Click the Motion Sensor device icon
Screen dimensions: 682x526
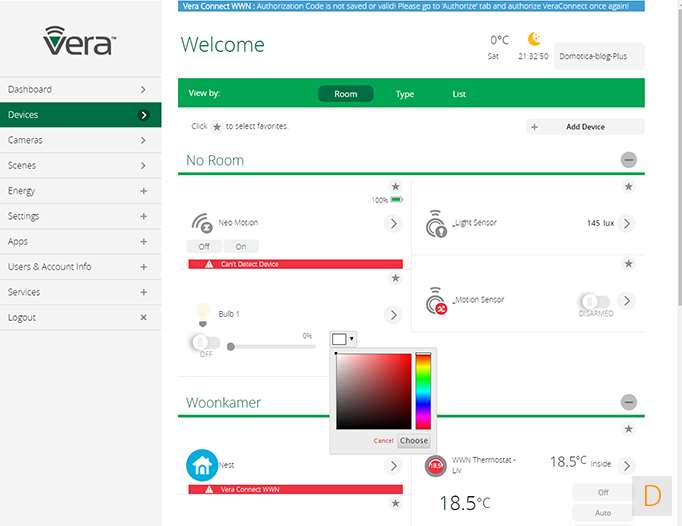tap(436, 301)
